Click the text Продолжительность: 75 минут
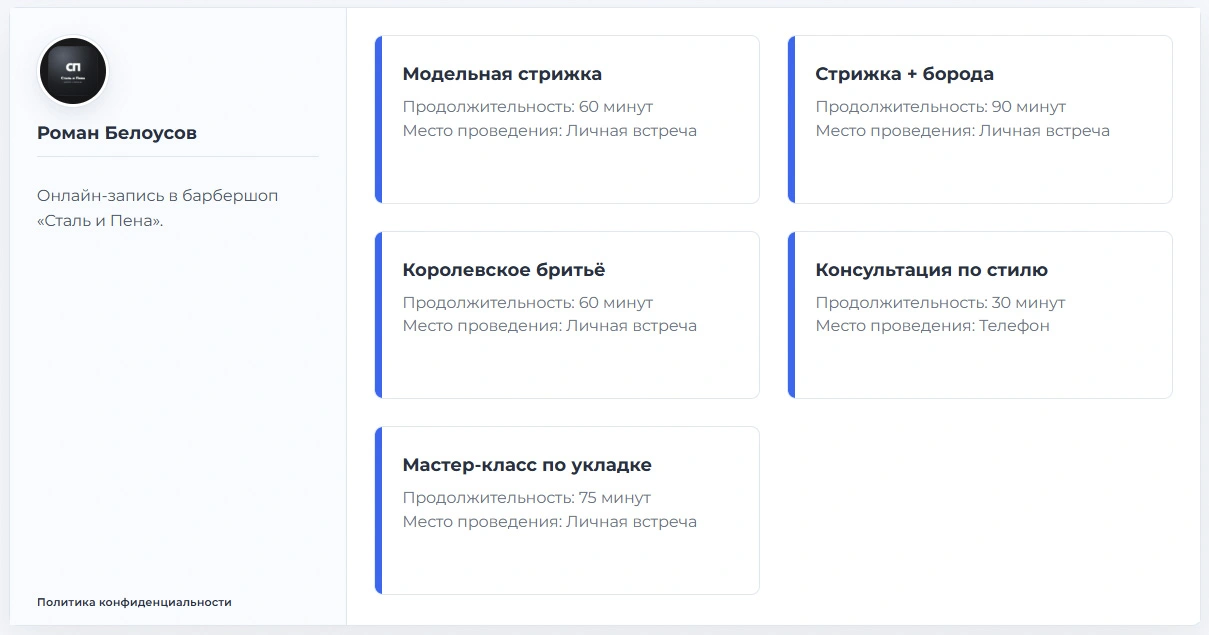The image size is (1209, 635). click(x=527, y=498)
